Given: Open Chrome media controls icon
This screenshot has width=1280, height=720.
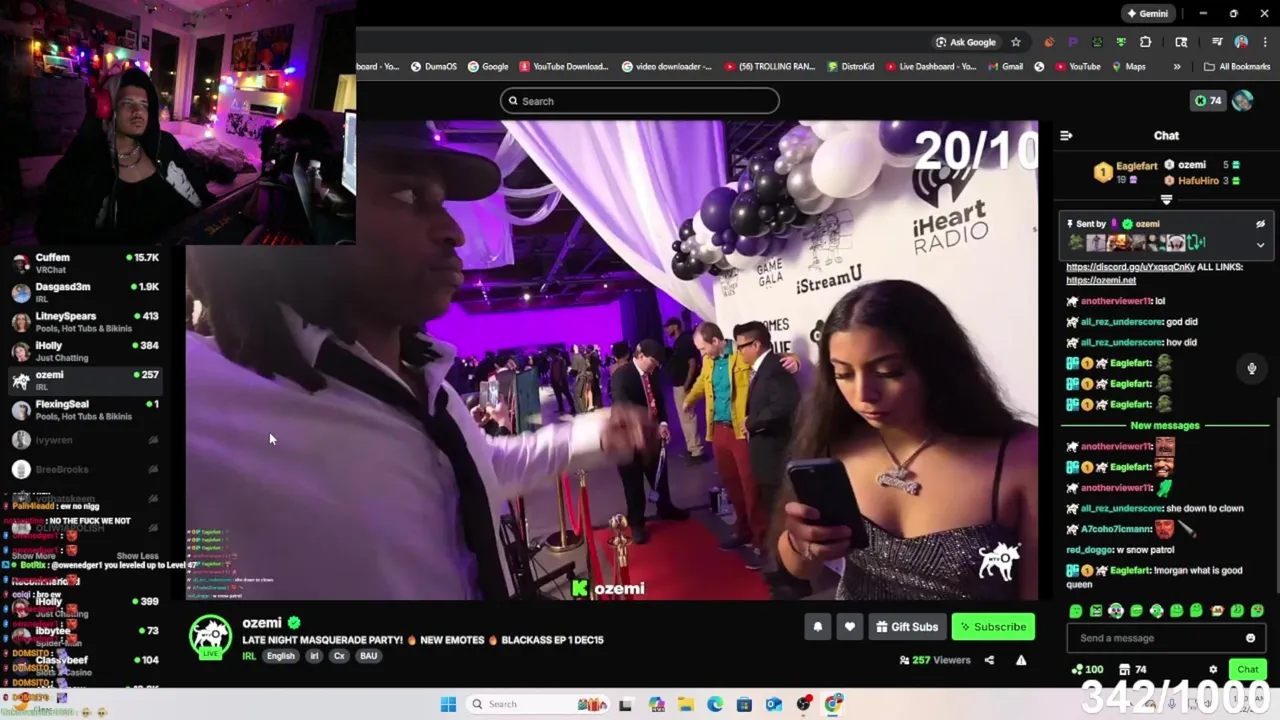Looking at the screenshot, I should point(1217,42).
